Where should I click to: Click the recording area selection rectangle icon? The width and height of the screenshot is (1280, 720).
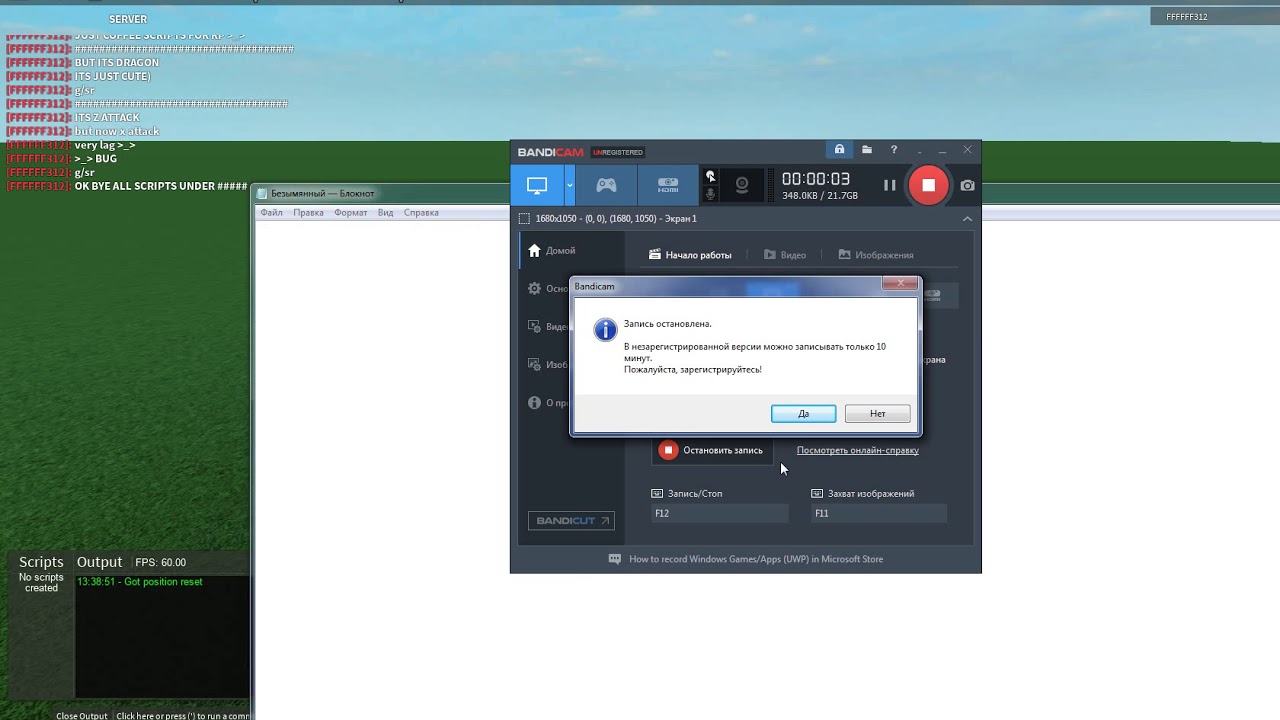point(524,218)
